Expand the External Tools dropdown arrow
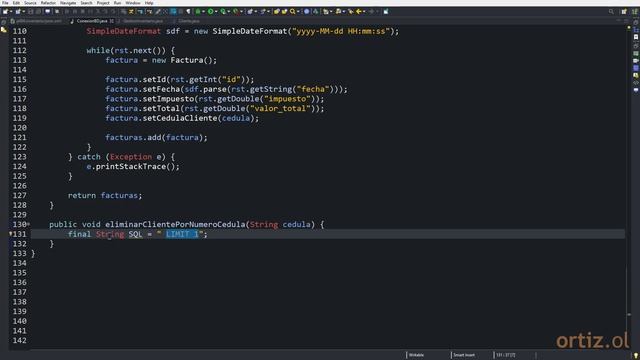The height and width of the screenshot is (360, 640). pos(241,11)
